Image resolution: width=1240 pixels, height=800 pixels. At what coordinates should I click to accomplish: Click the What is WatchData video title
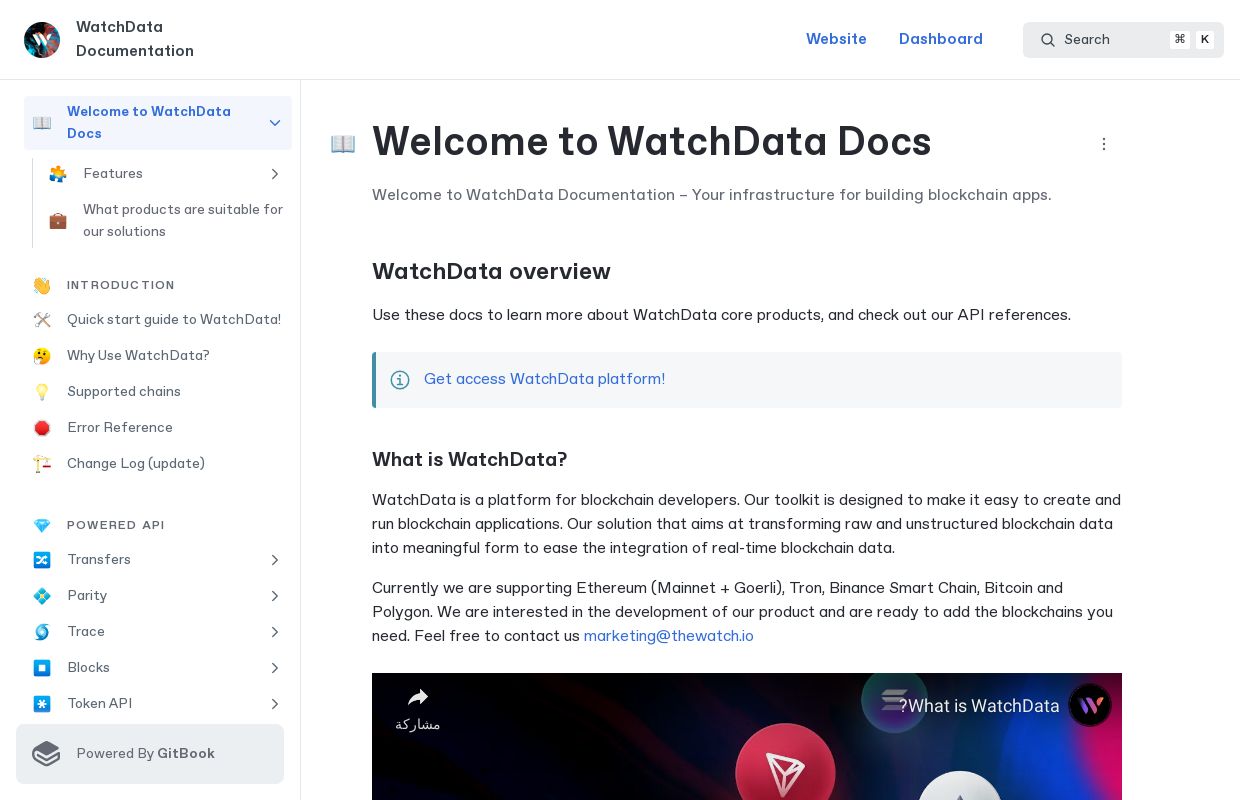tap(979, 706)
